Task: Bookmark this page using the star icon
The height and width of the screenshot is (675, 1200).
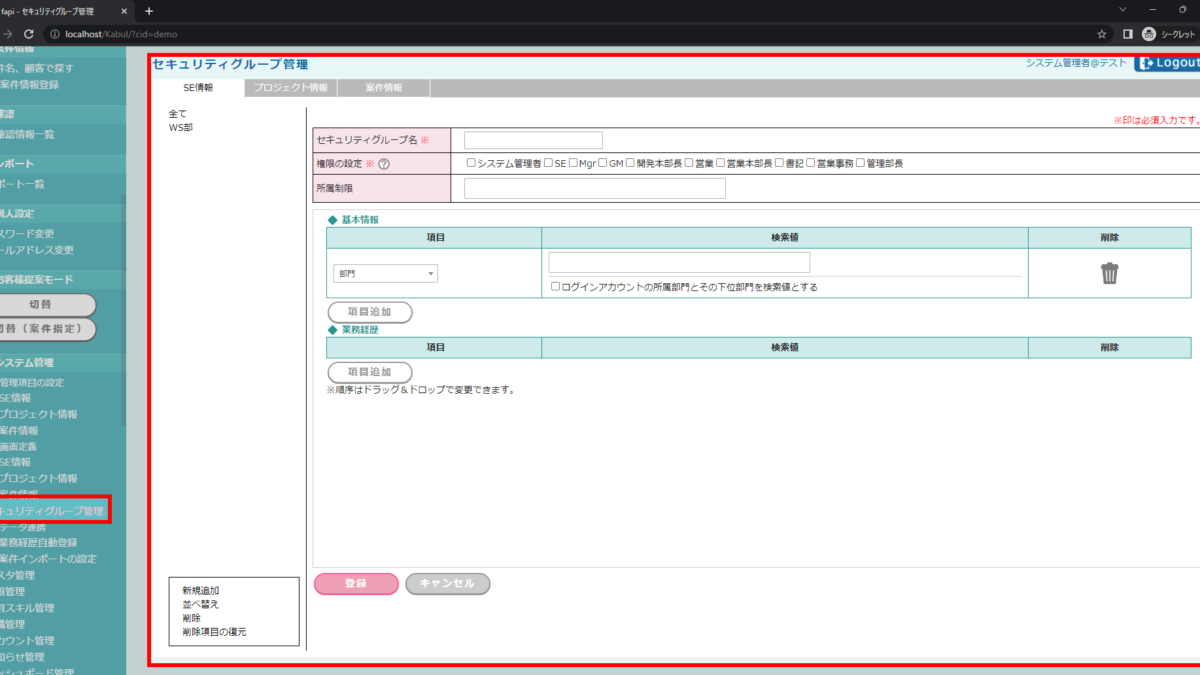Action: pyautogui.click(x=1101, y=34)
